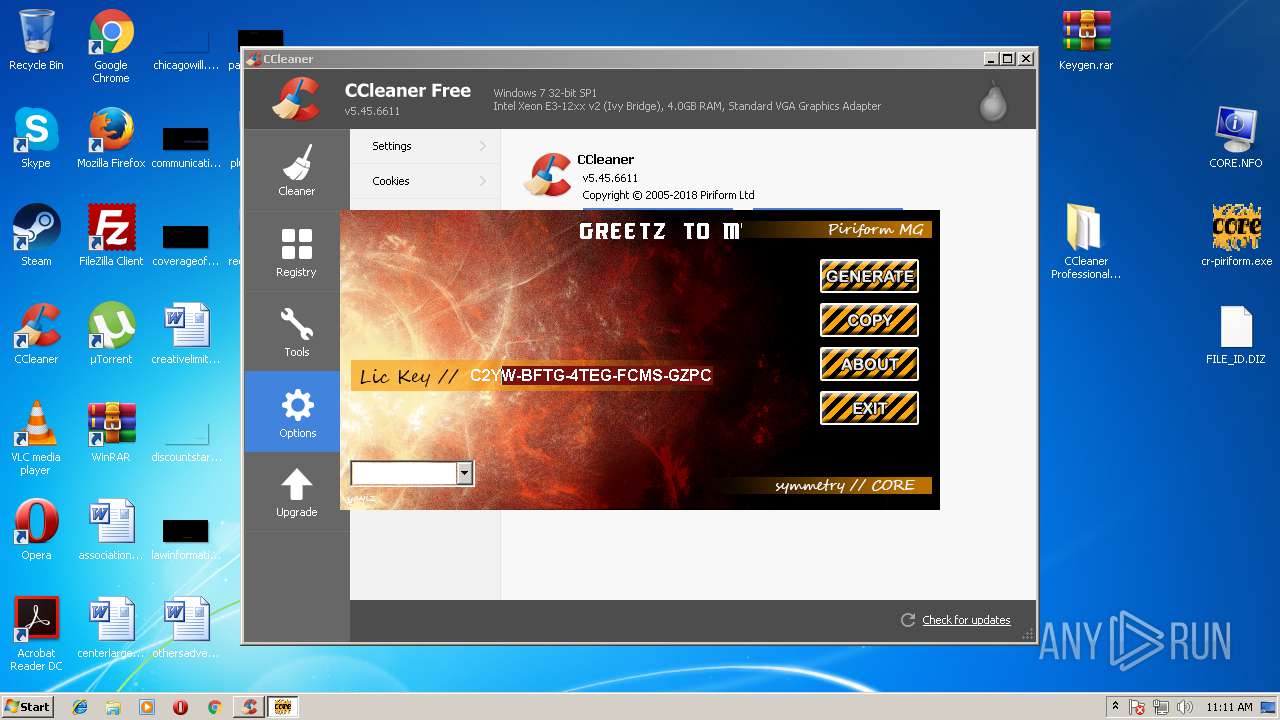The image size is (1280, 720).
Task: Select cr-piriform.exe on desktop
Action: pos(1236,237)
